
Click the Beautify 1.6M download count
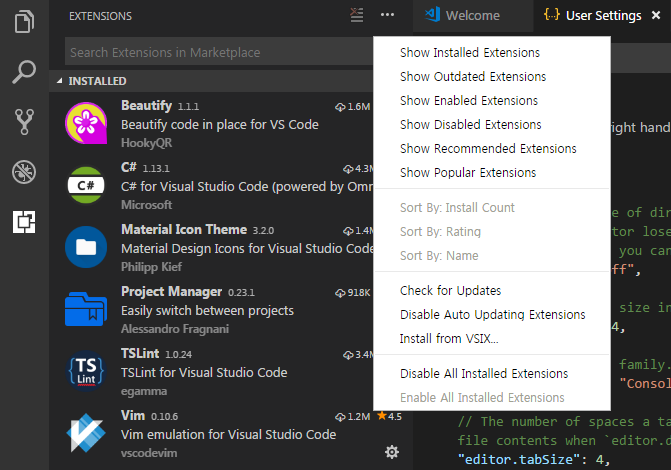[x=353, y=107]
